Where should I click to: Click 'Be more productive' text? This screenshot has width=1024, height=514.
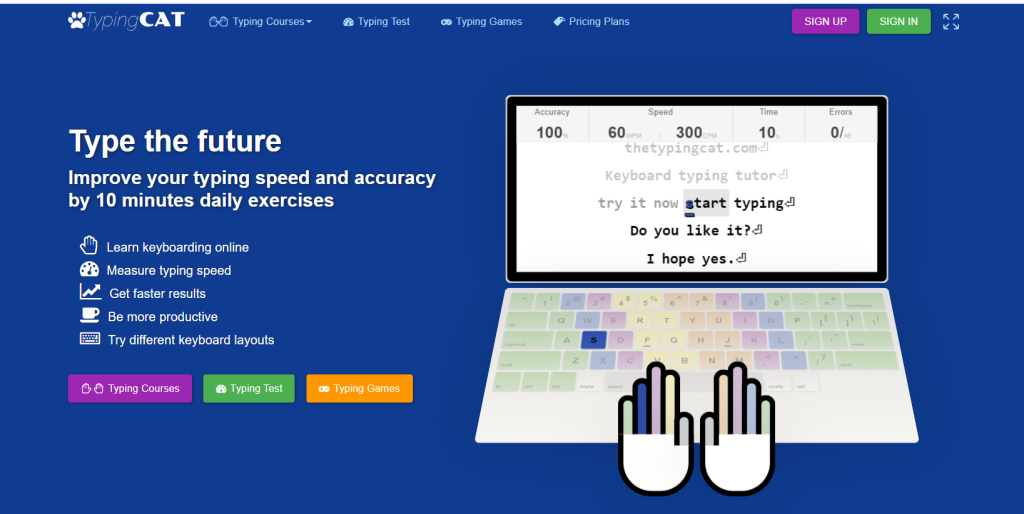[163, 317]
